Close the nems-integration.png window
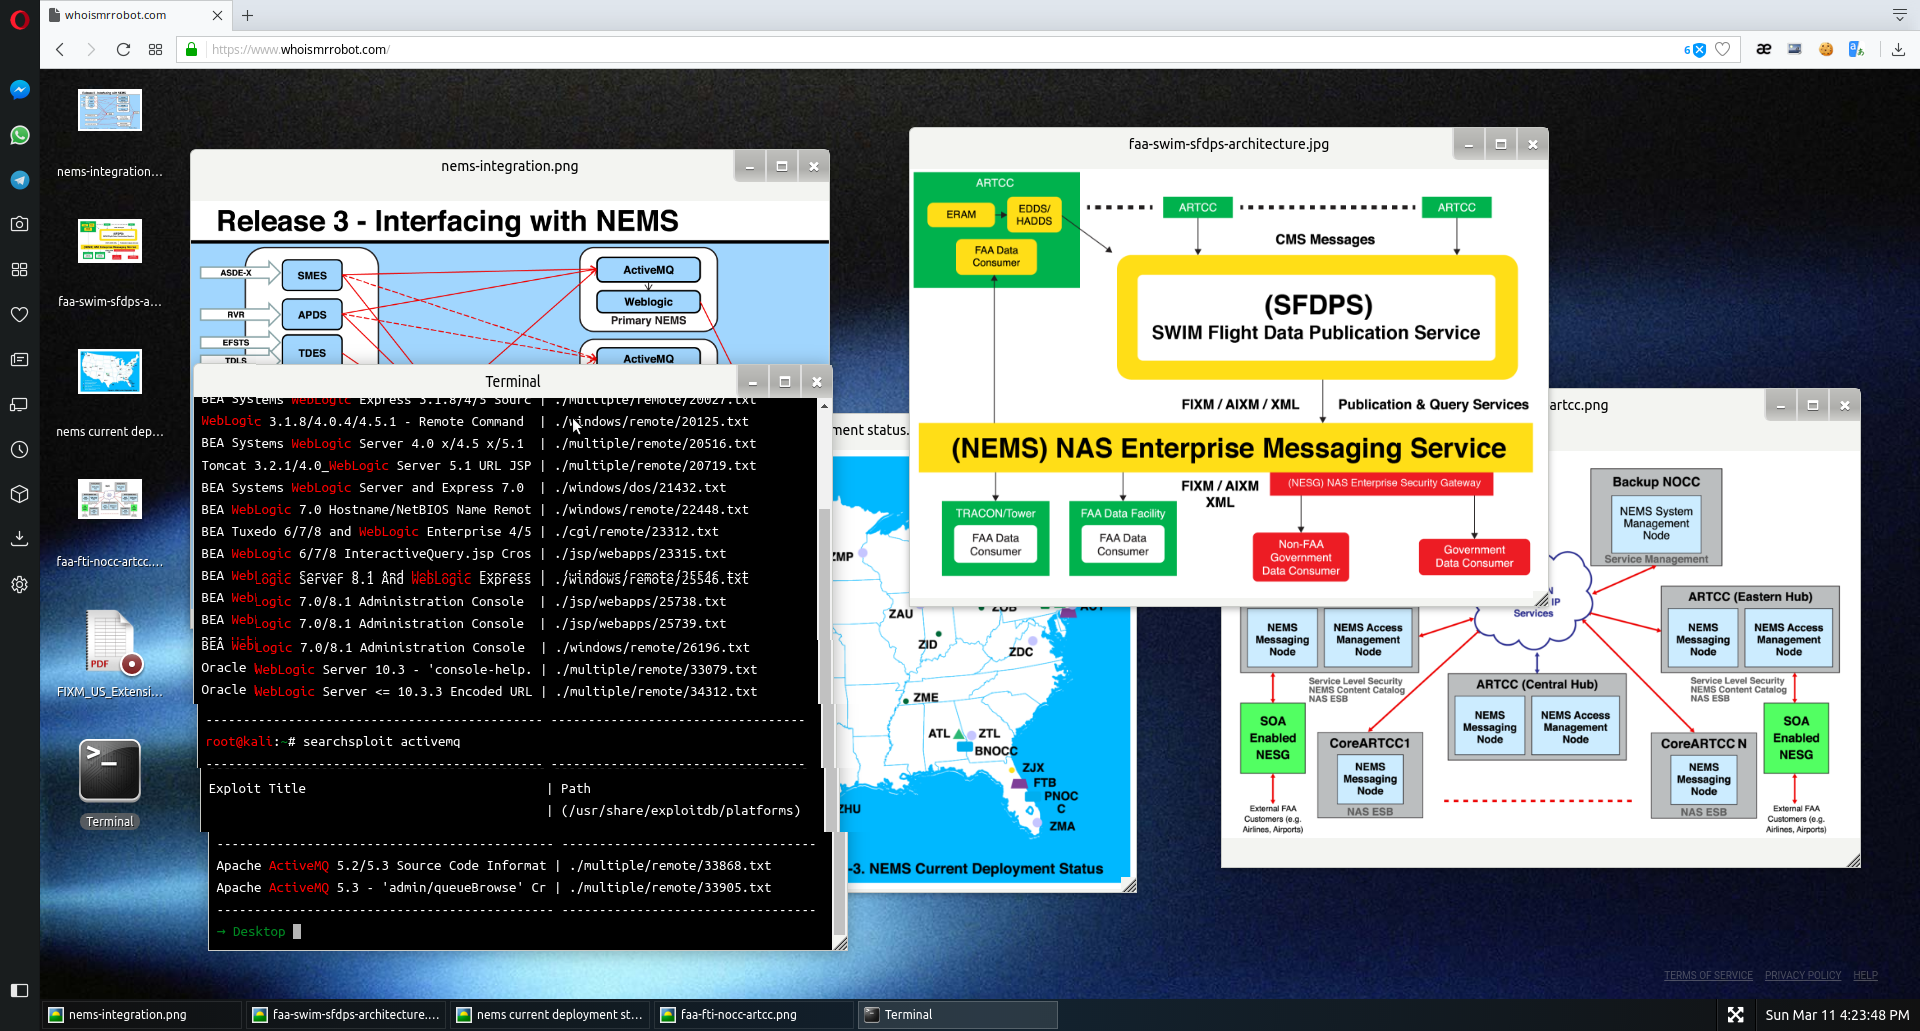Screen dimensions: 1920x1031 [x=814, y=166]
